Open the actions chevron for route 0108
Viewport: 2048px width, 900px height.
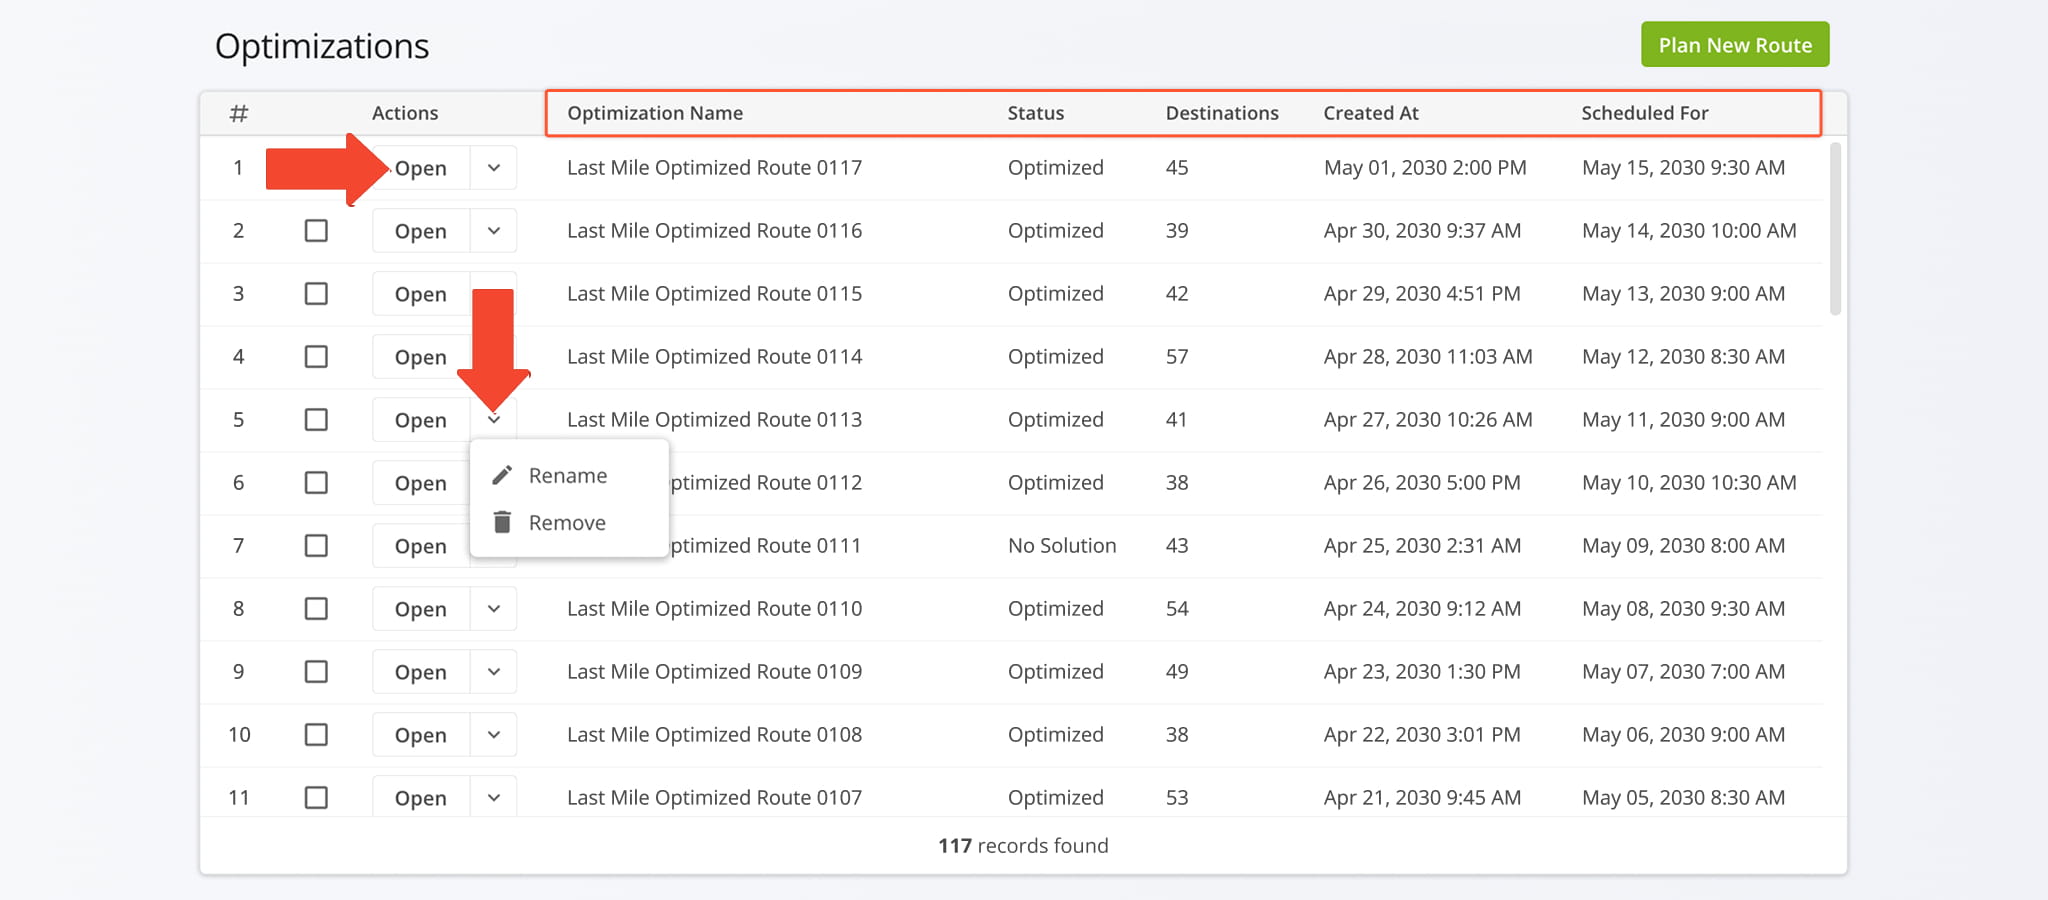pyautogui.click(x=494, y=735)
